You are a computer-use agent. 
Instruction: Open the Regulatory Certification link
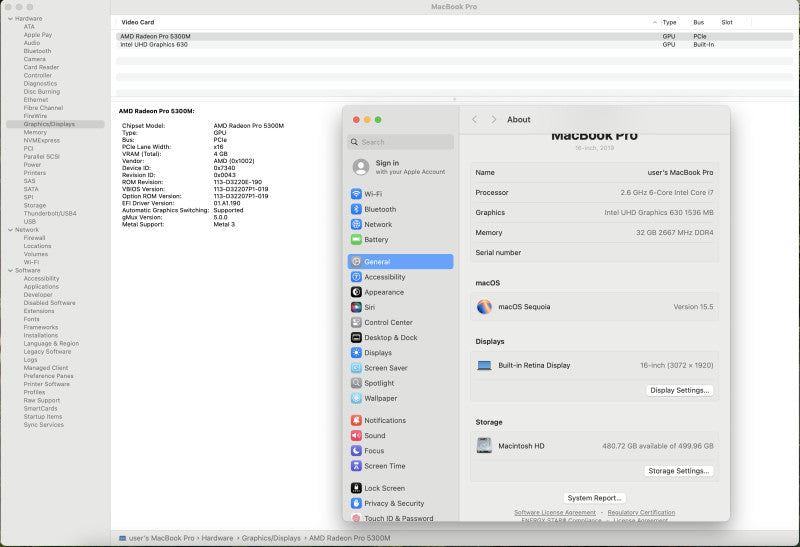(641, 512)
